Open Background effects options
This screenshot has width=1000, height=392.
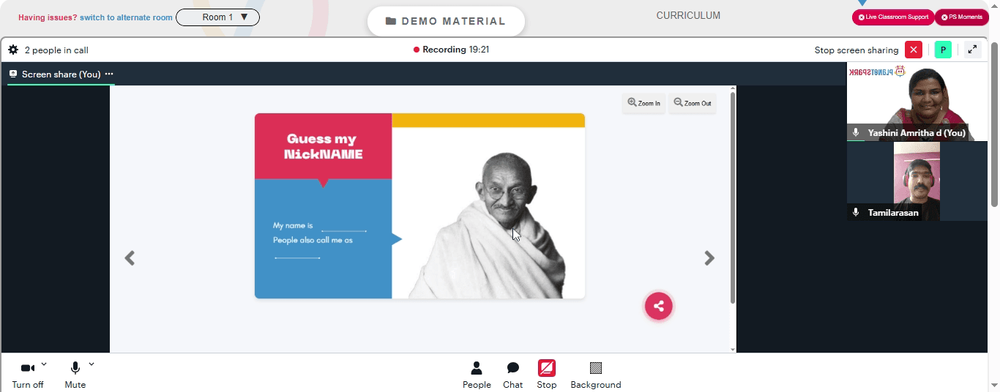[x=596, y=375]
